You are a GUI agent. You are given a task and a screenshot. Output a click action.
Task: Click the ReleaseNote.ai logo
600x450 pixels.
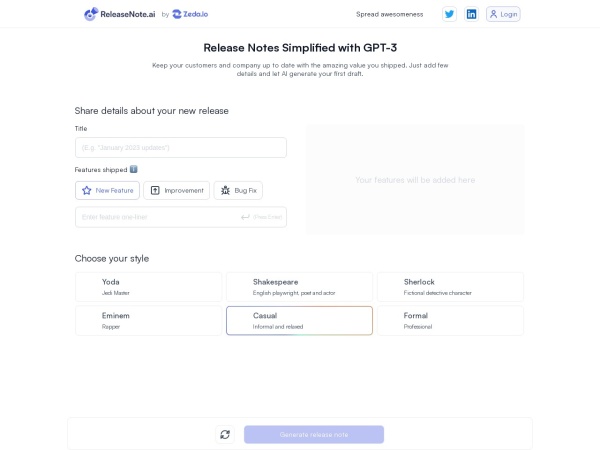point(120,14)
